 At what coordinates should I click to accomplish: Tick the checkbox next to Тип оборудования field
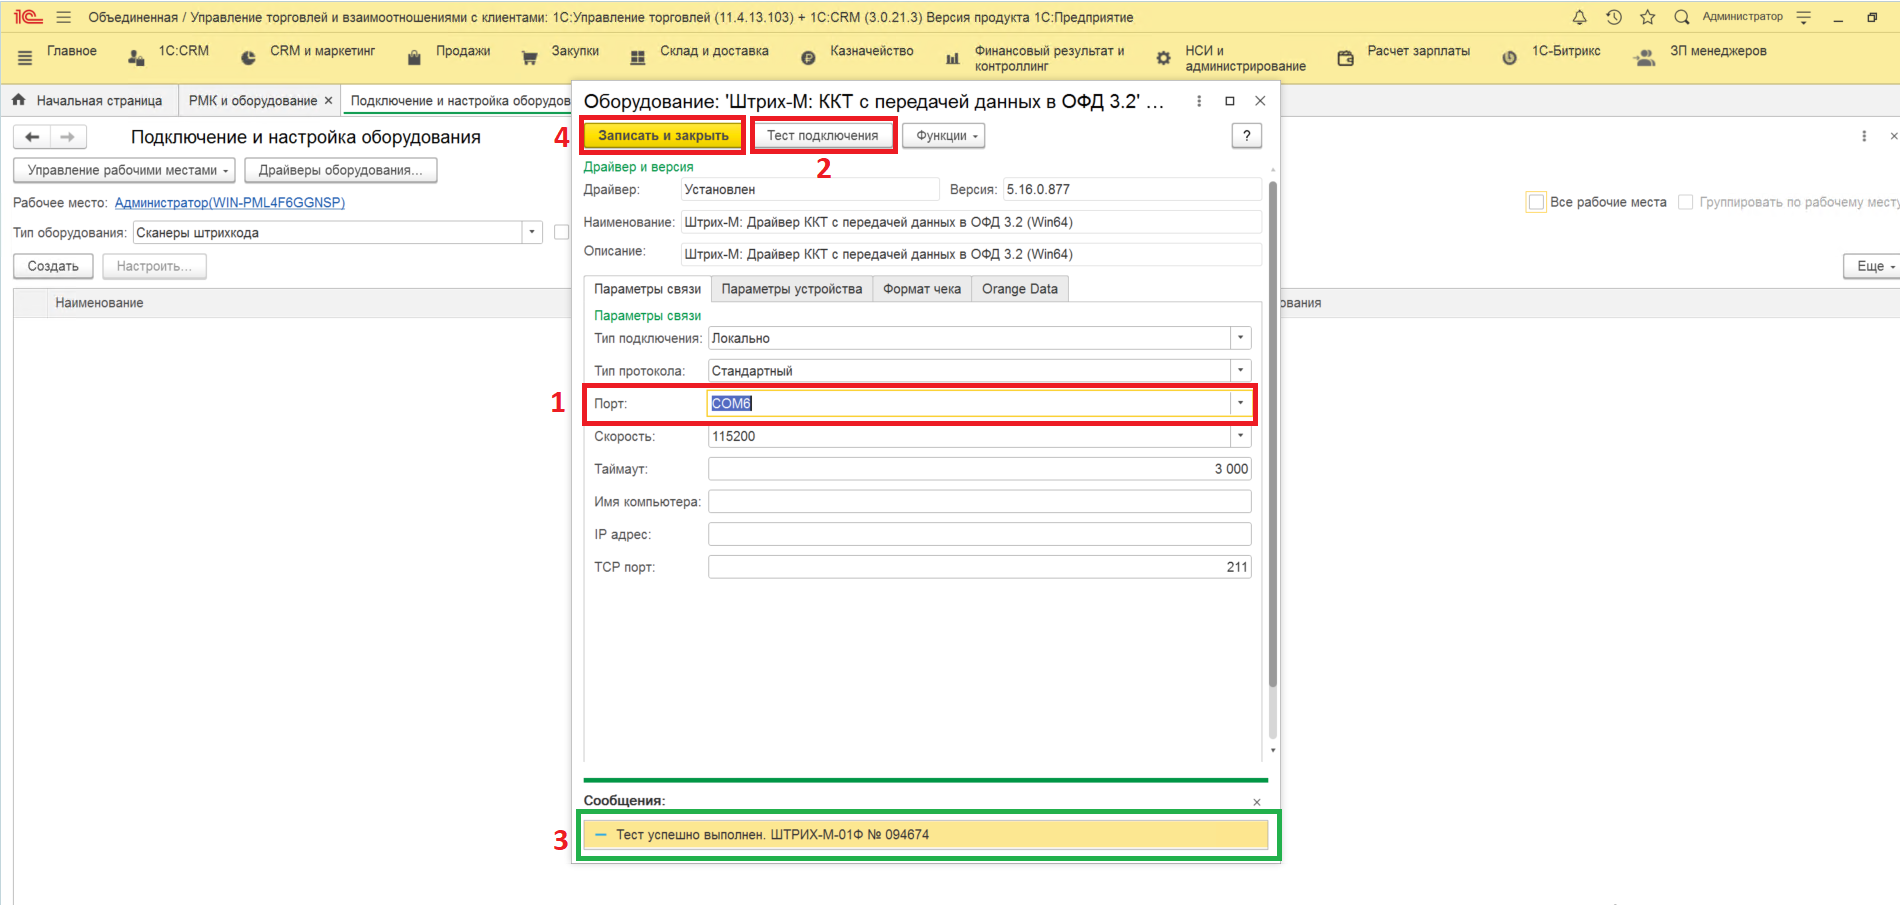561,232
